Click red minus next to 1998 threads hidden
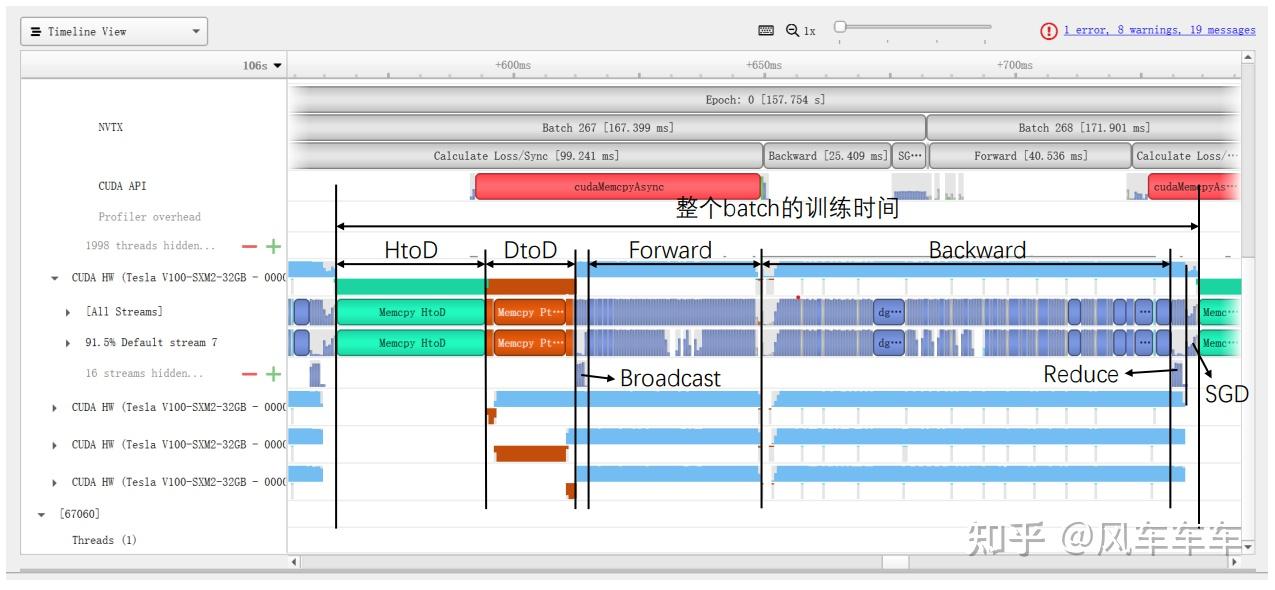Image resolution: width=1275 pixels, height=590 pixels. click(249, 246)
